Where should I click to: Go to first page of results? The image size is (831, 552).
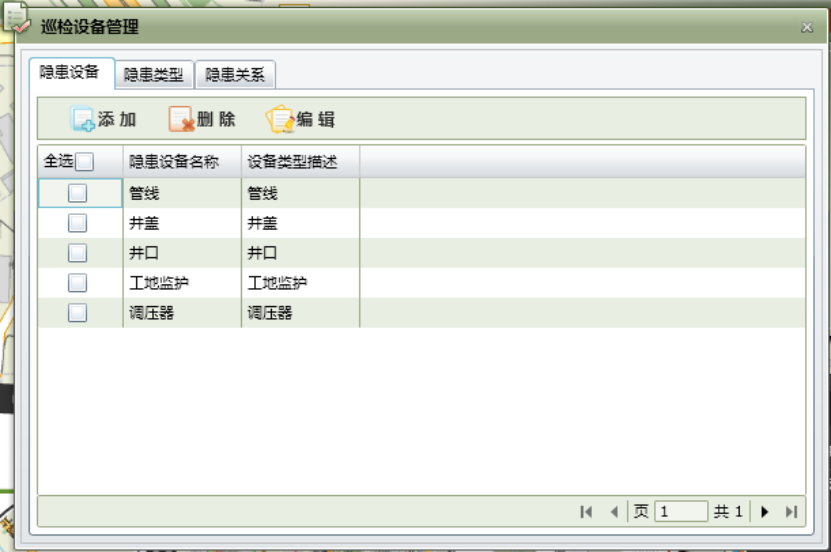click(586, 512)
